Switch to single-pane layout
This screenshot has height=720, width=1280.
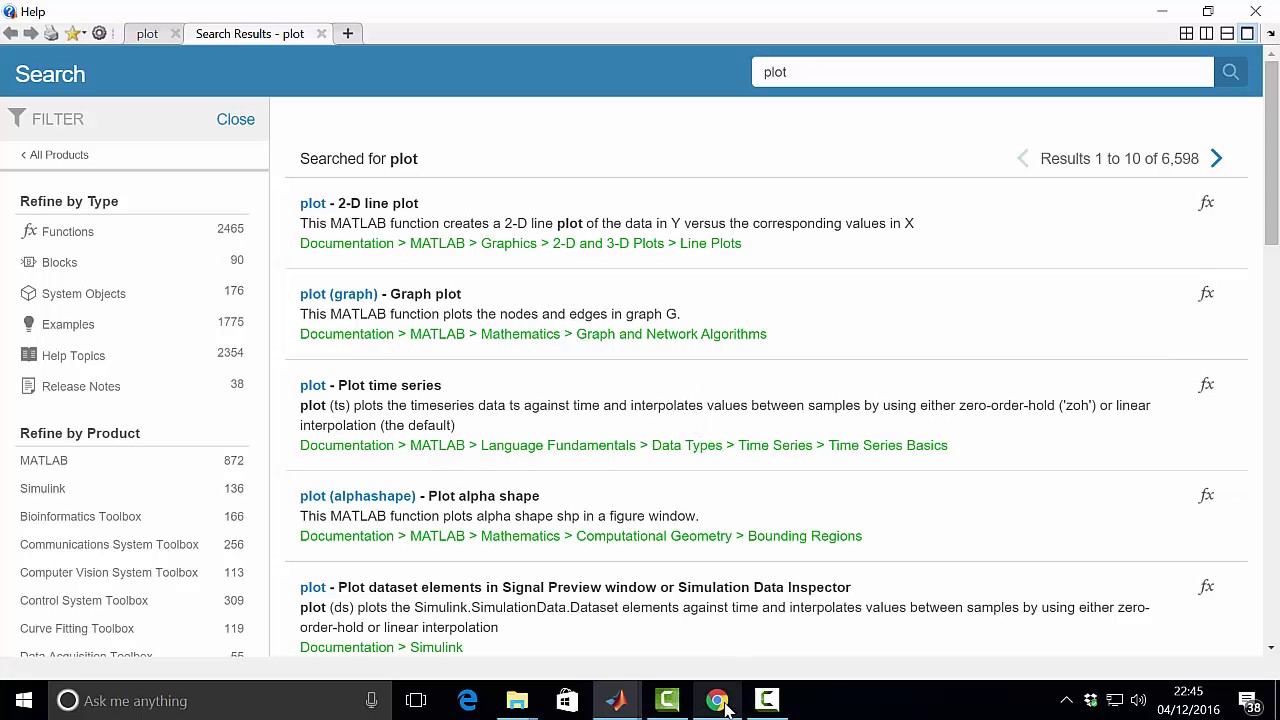tap(1247, 33)
